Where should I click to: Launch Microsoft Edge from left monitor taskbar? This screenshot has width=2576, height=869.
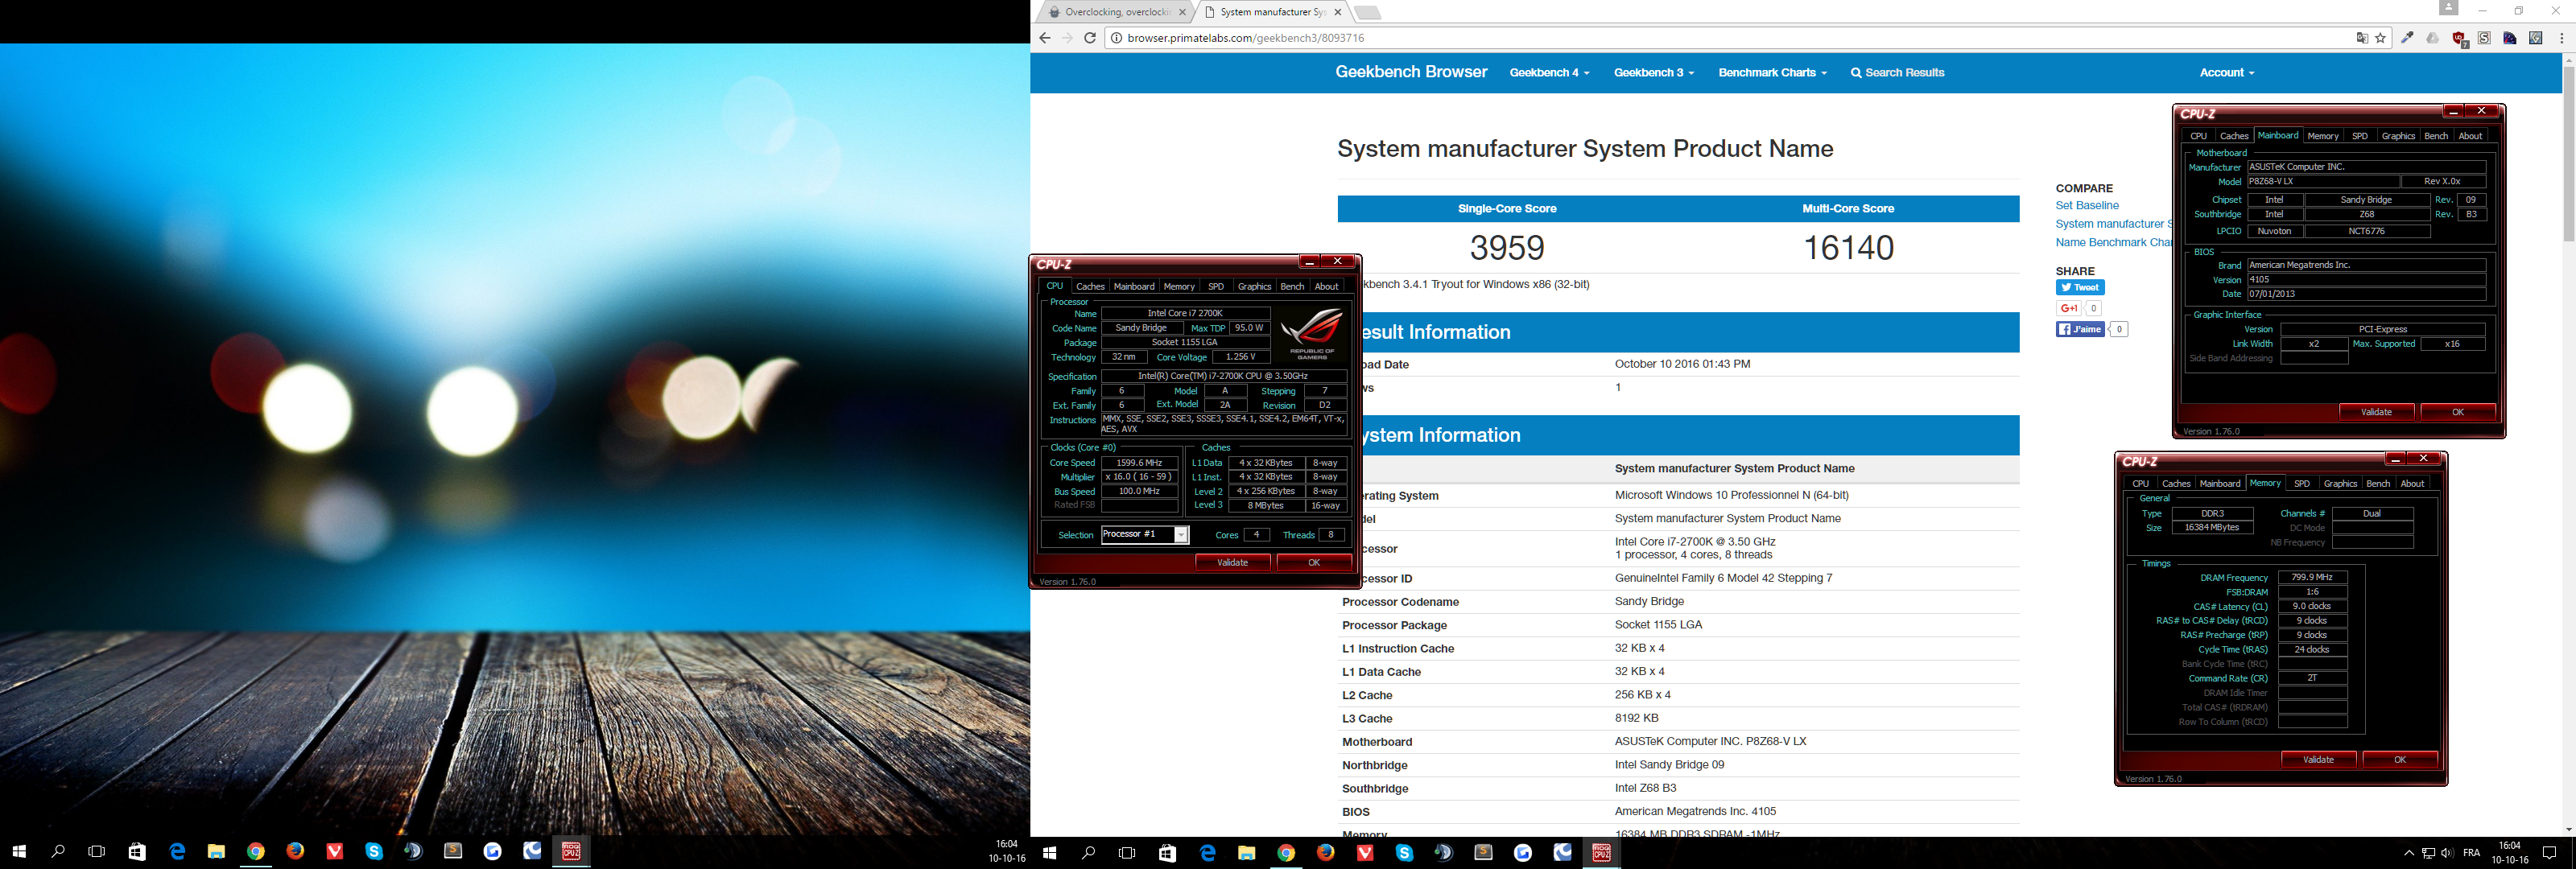(x=177, y=852)
